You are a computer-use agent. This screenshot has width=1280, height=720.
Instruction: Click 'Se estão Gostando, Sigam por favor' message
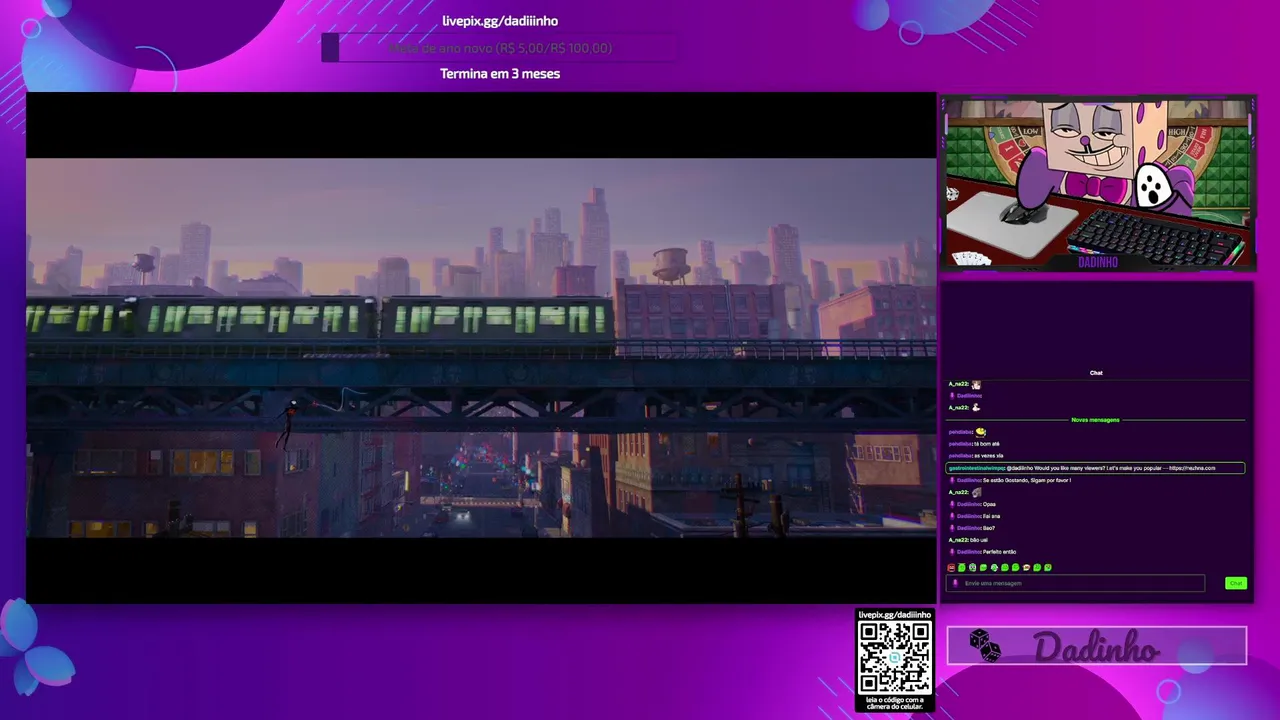(x=1027, y=480)
